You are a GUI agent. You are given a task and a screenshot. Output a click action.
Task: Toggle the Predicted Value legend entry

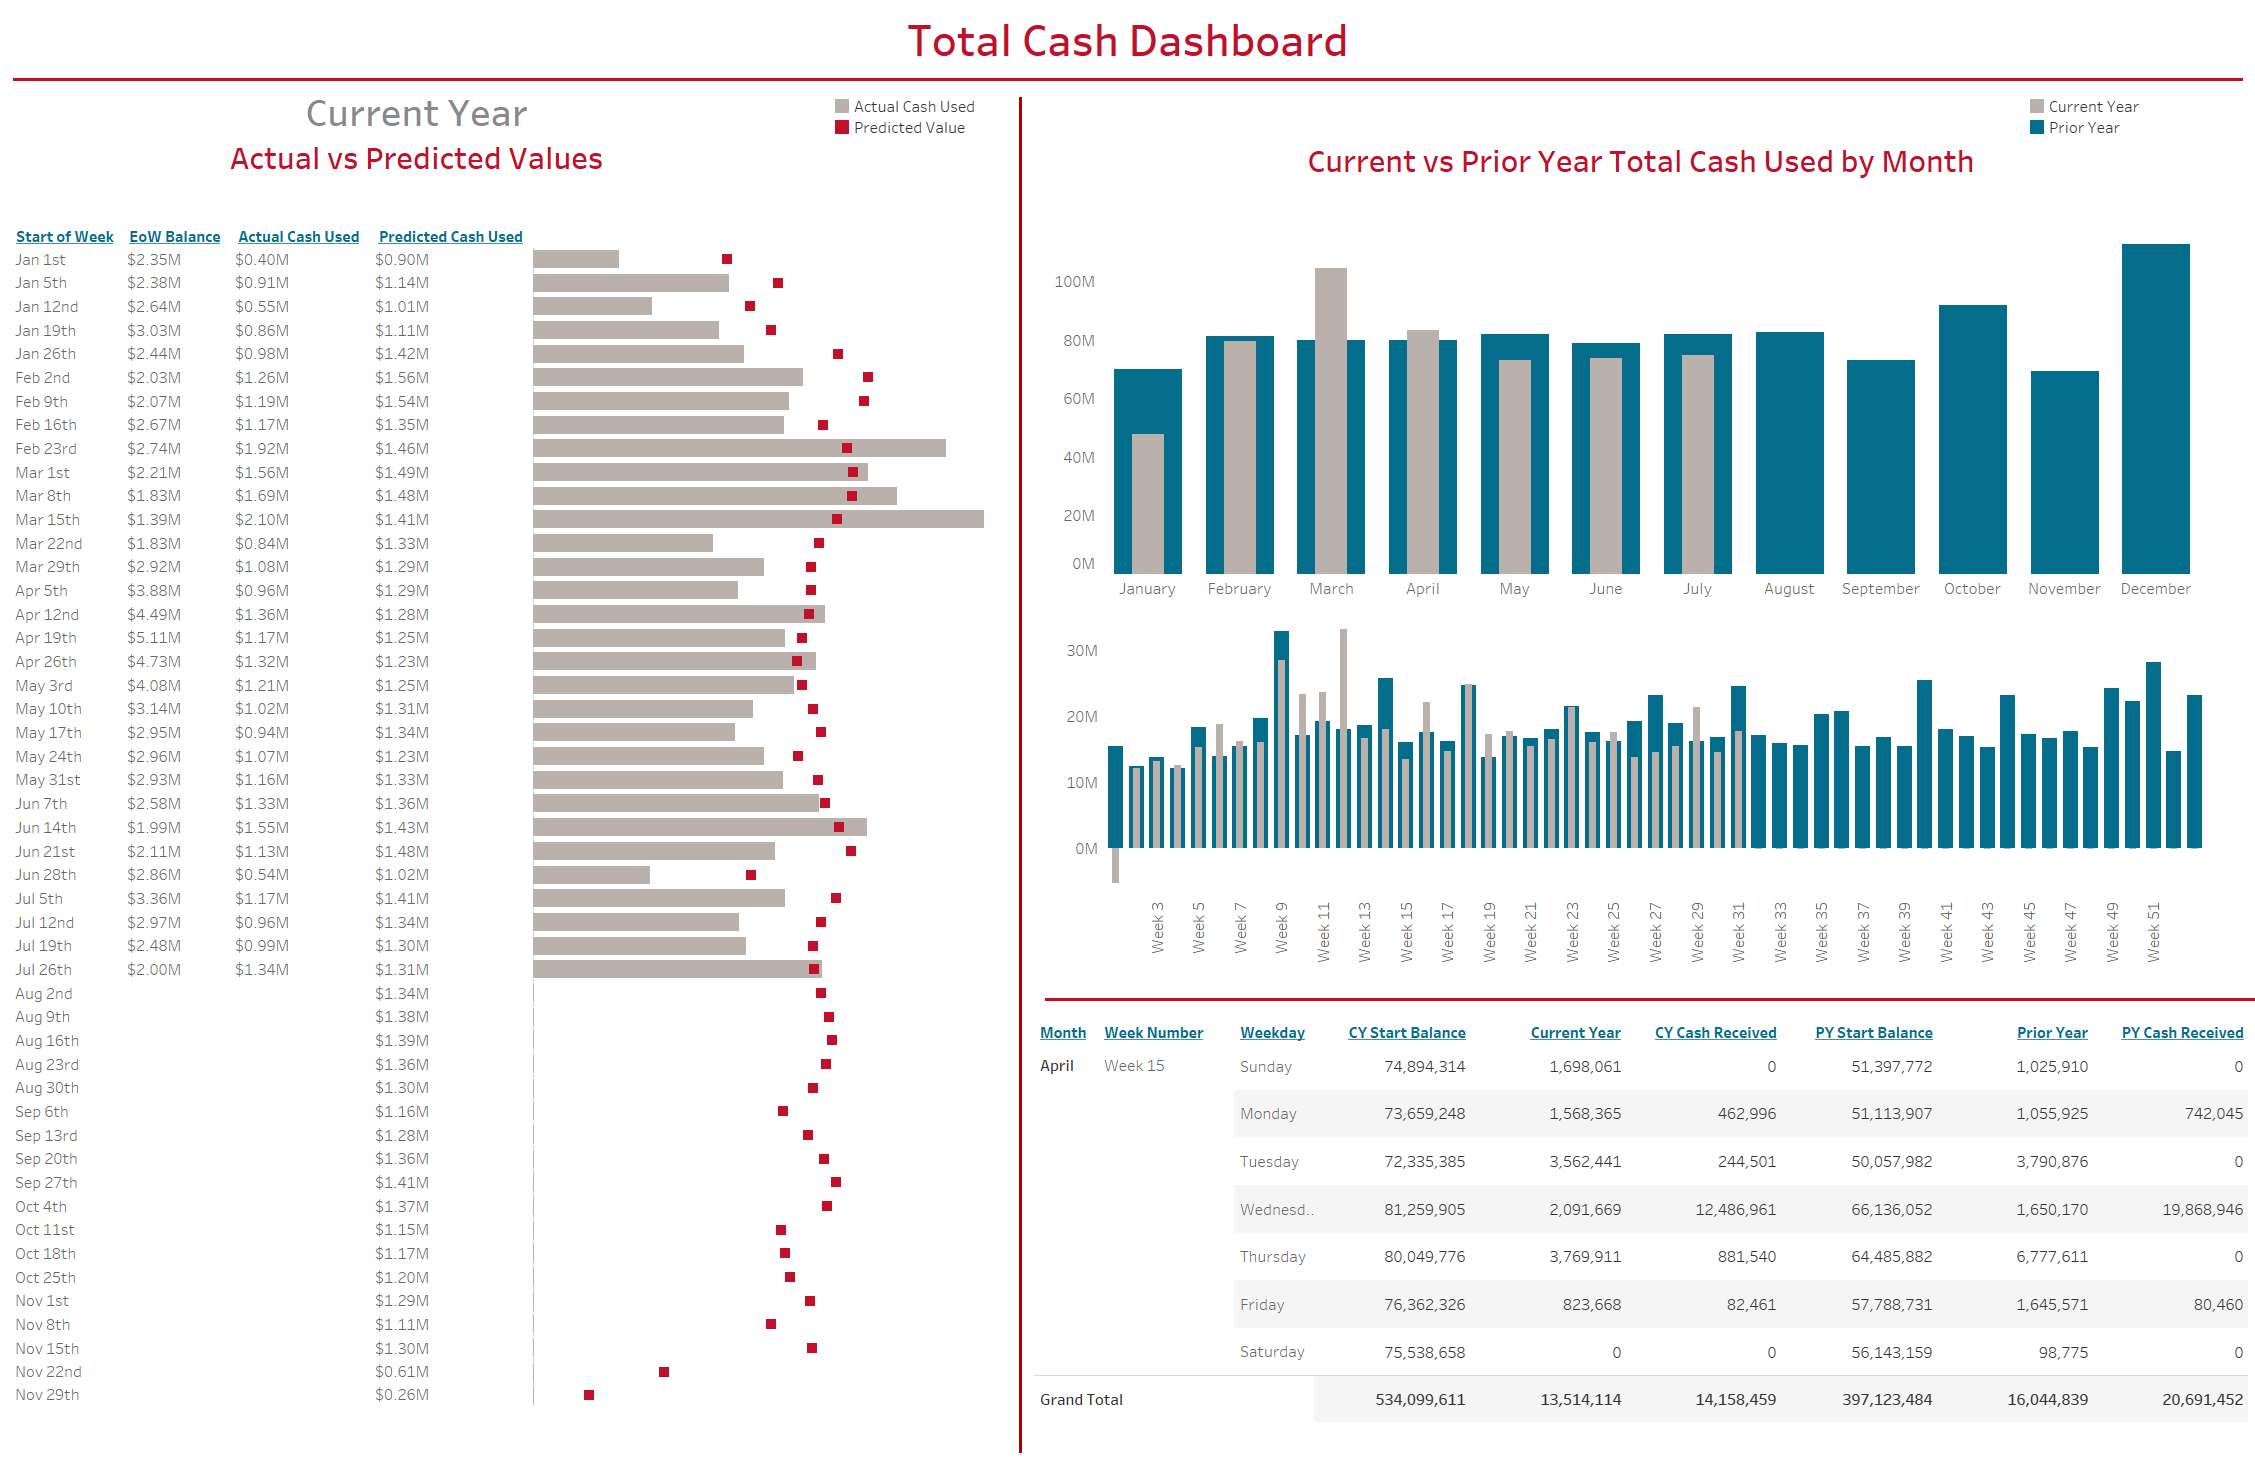(907, 128)
